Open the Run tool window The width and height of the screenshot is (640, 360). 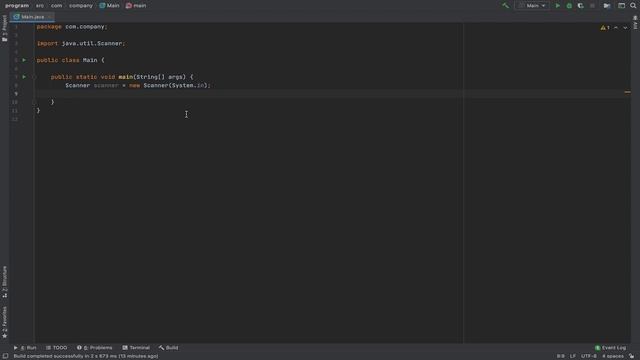coord(25,348)
